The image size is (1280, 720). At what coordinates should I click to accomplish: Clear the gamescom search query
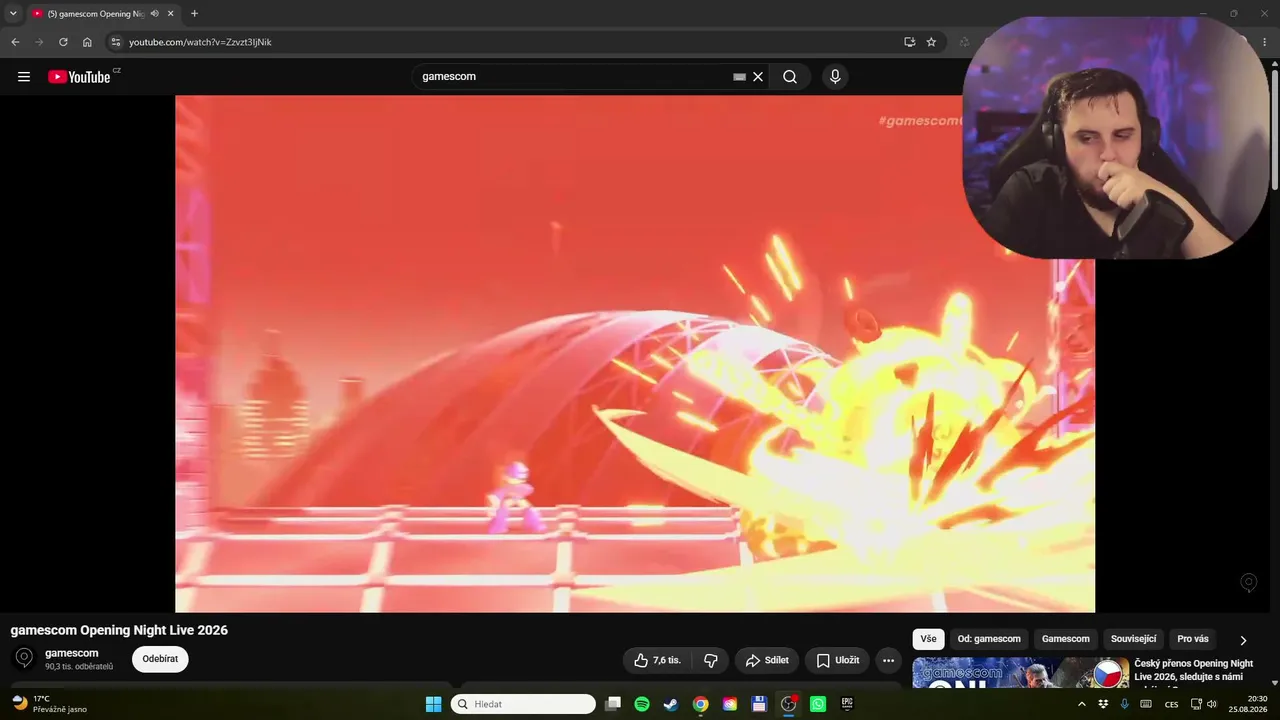pyautogui.click(x=758, y=77)
